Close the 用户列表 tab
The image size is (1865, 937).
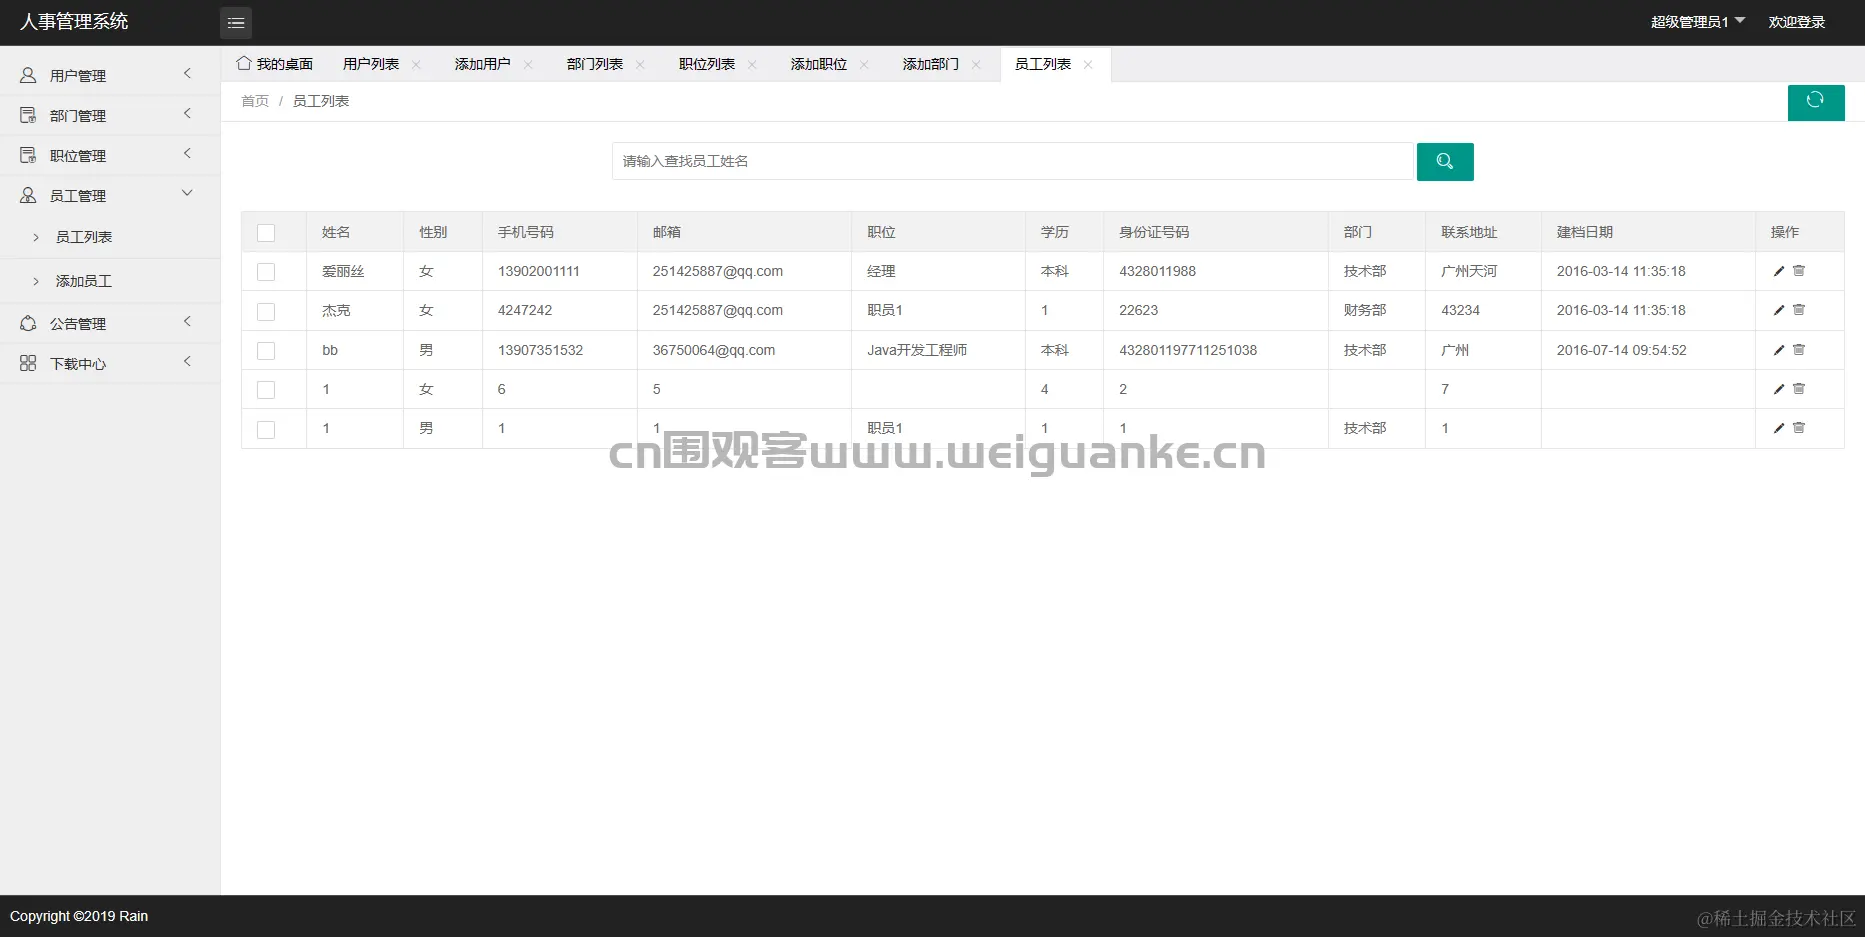coord(416,65)
